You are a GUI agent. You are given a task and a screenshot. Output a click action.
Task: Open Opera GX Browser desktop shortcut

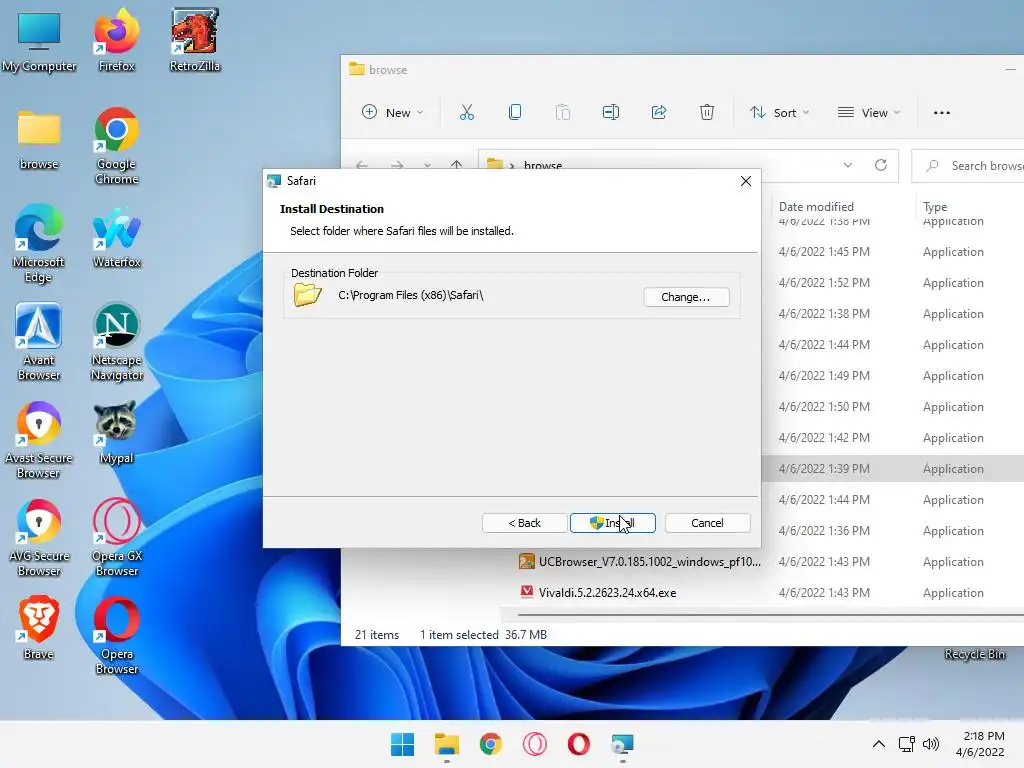click(x=117, y=538)
